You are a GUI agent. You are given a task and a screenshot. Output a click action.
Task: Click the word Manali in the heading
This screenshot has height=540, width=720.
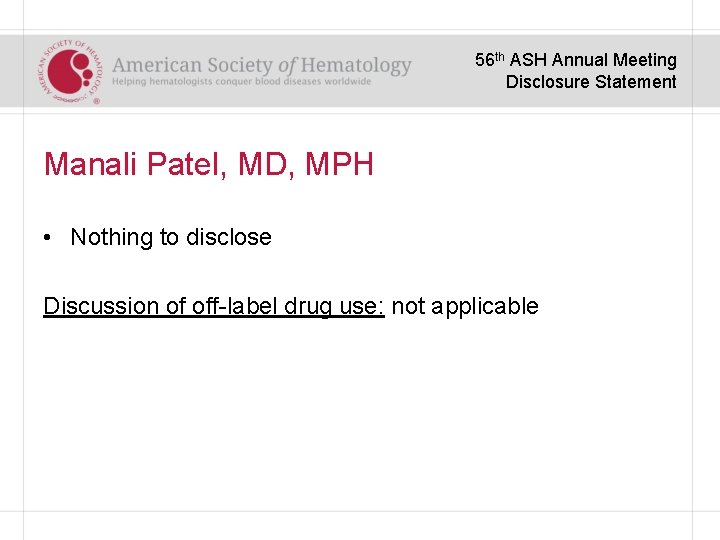click(91, 164)
